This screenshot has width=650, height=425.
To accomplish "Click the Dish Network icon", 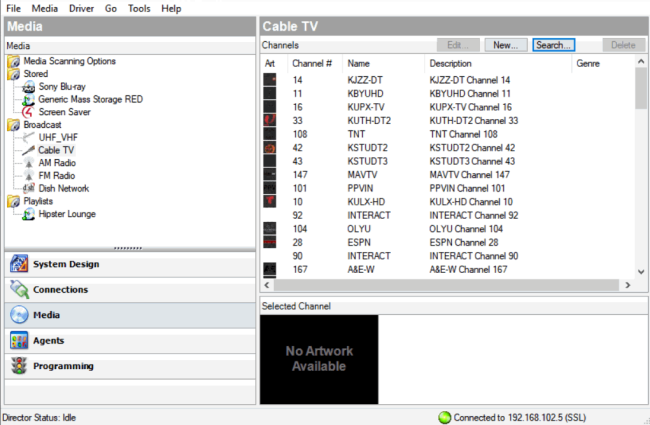I will tap(28, 189).
